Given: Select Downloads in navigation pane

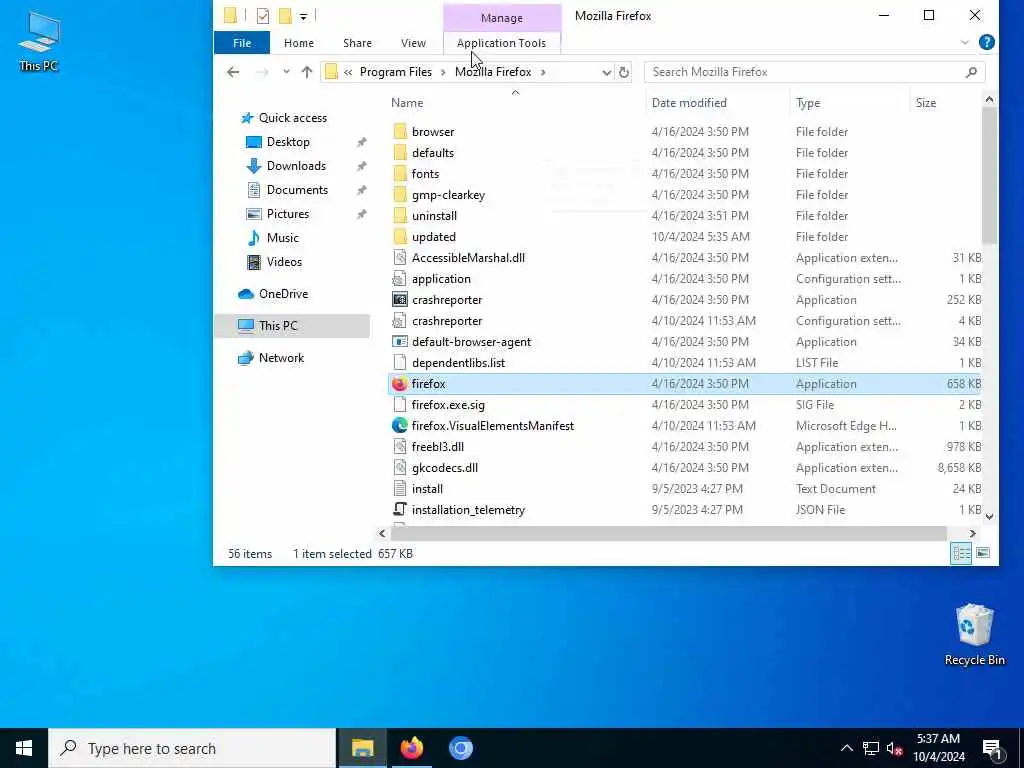Looking at the screenshot, I should pos(296,166).
